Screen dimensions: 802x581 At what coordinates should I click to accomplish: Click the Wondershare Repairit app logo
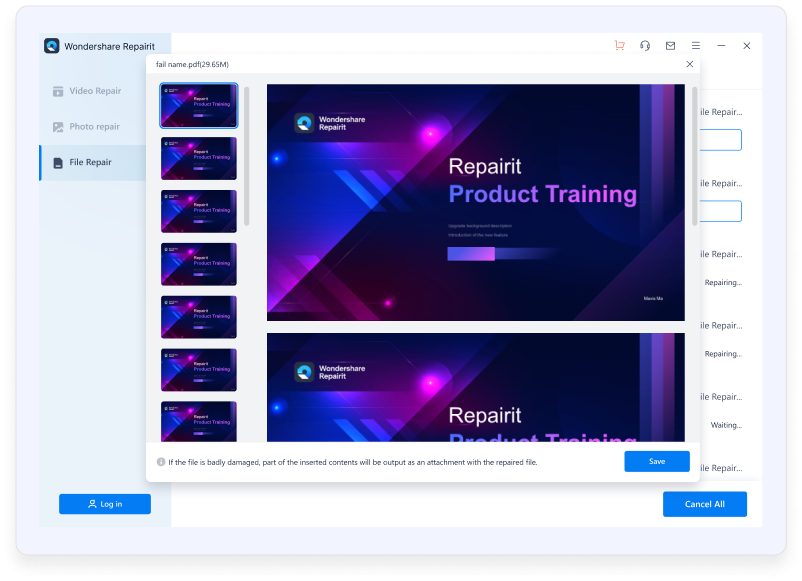pos(52,46)
